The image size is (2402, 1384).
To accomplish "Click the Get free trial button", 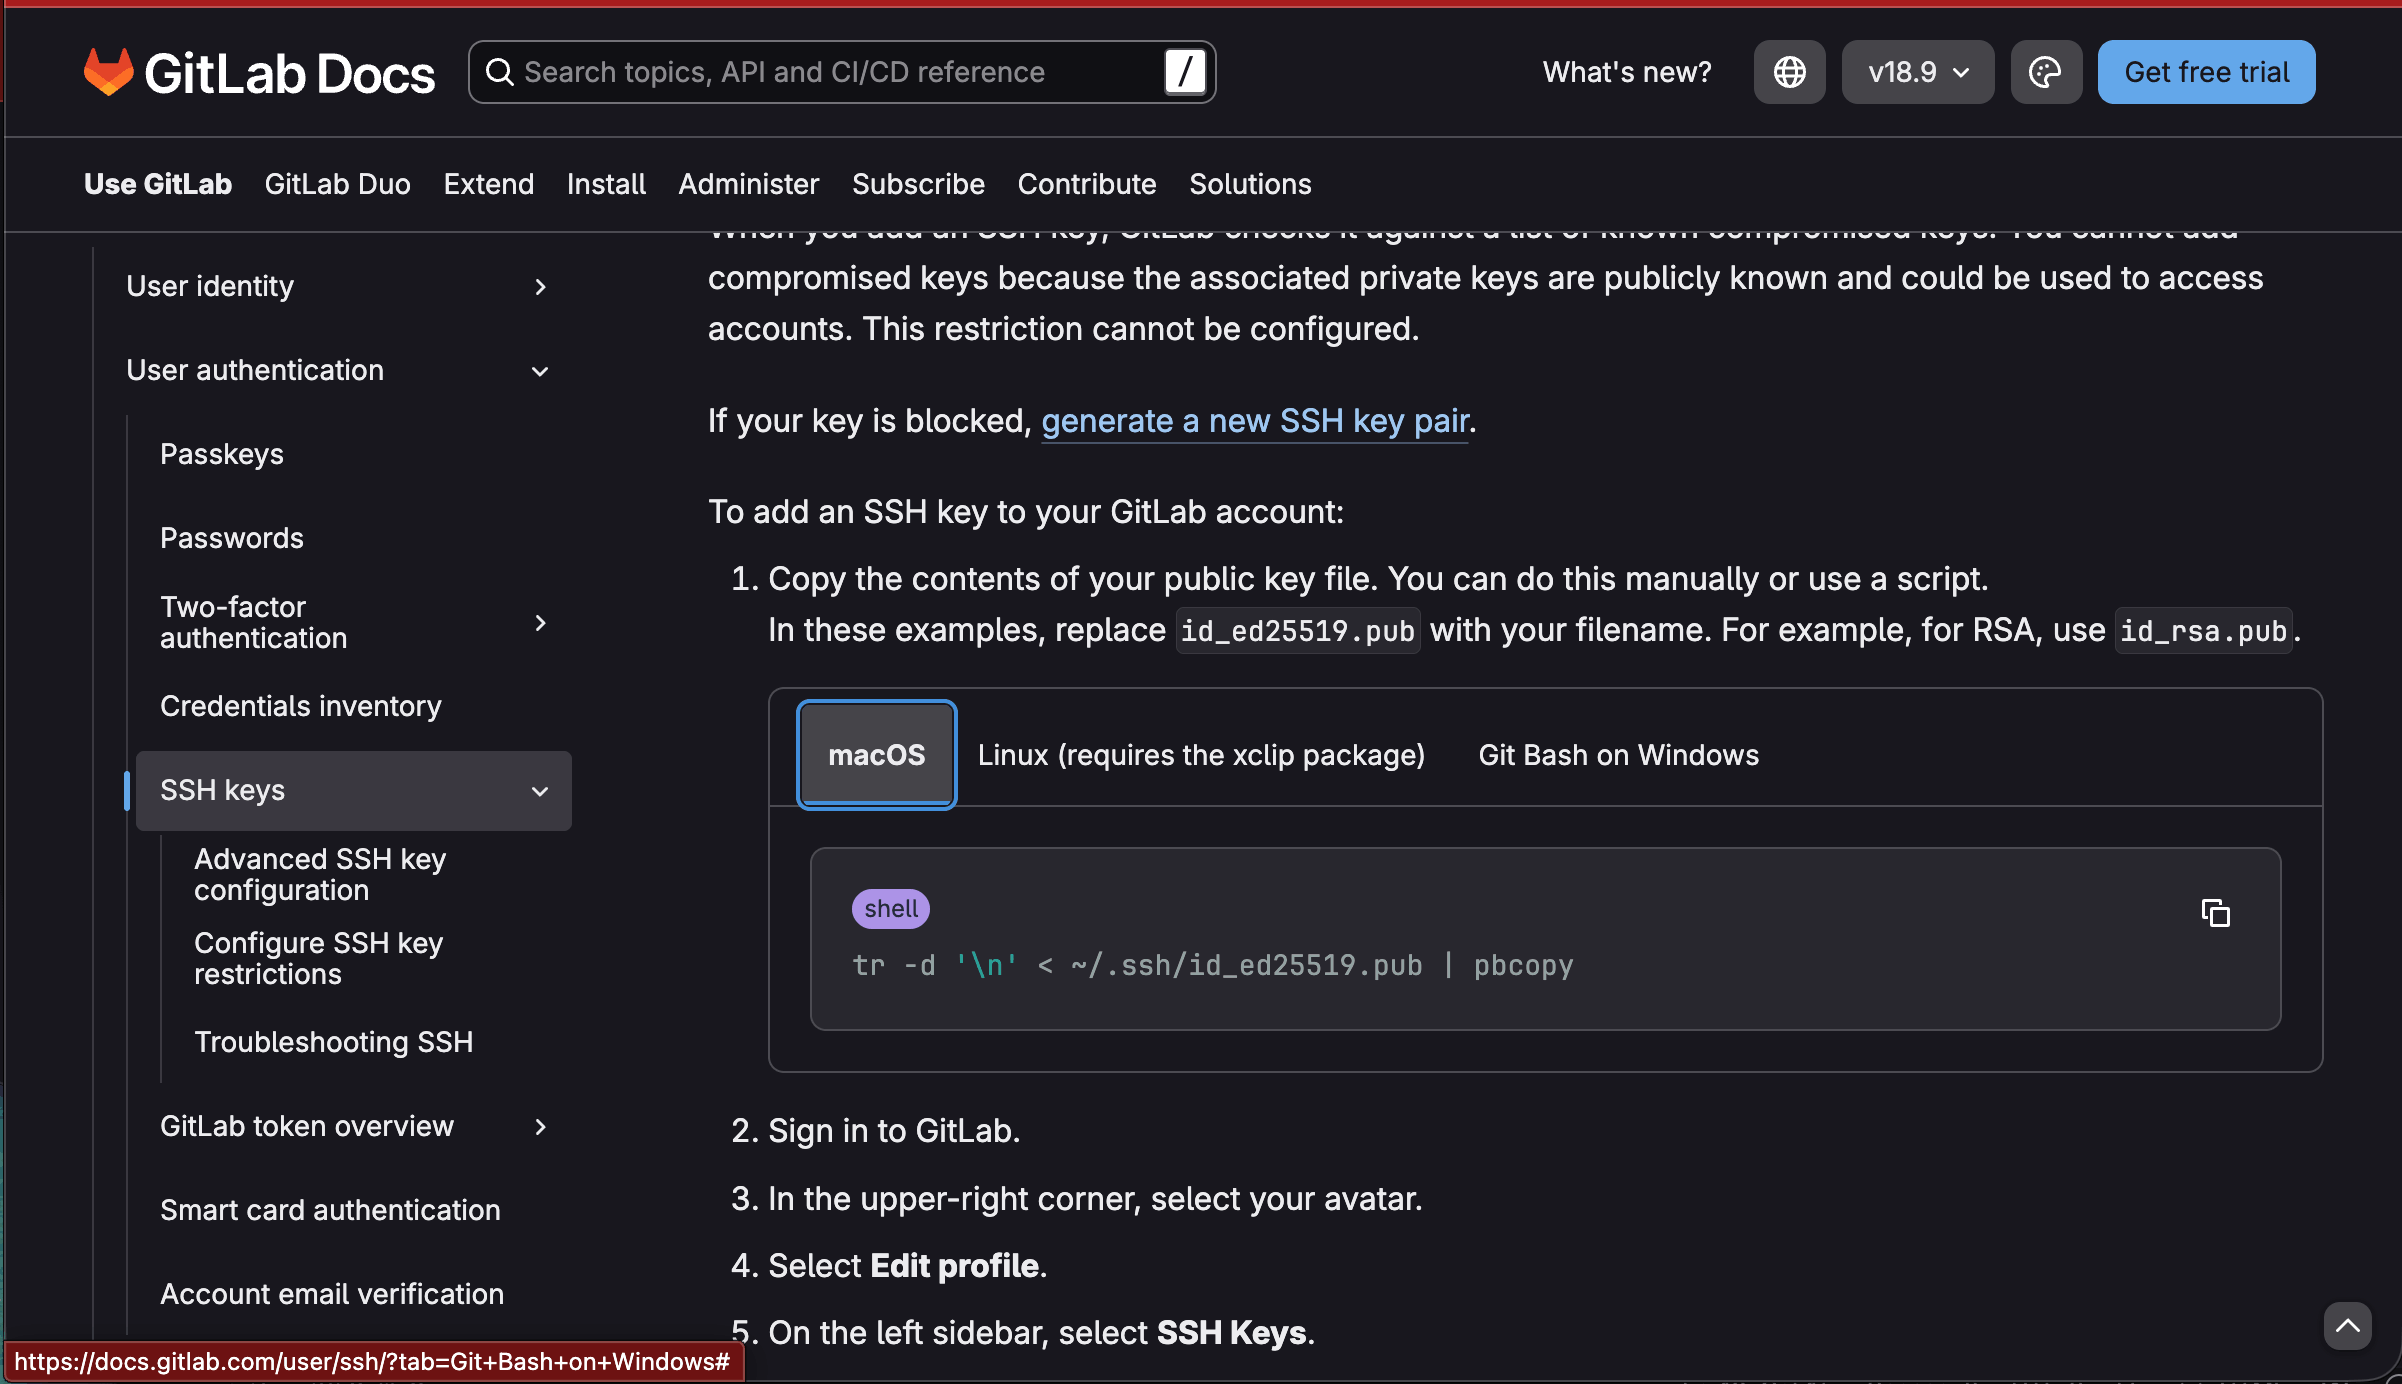I will [x=2206, y=72].
